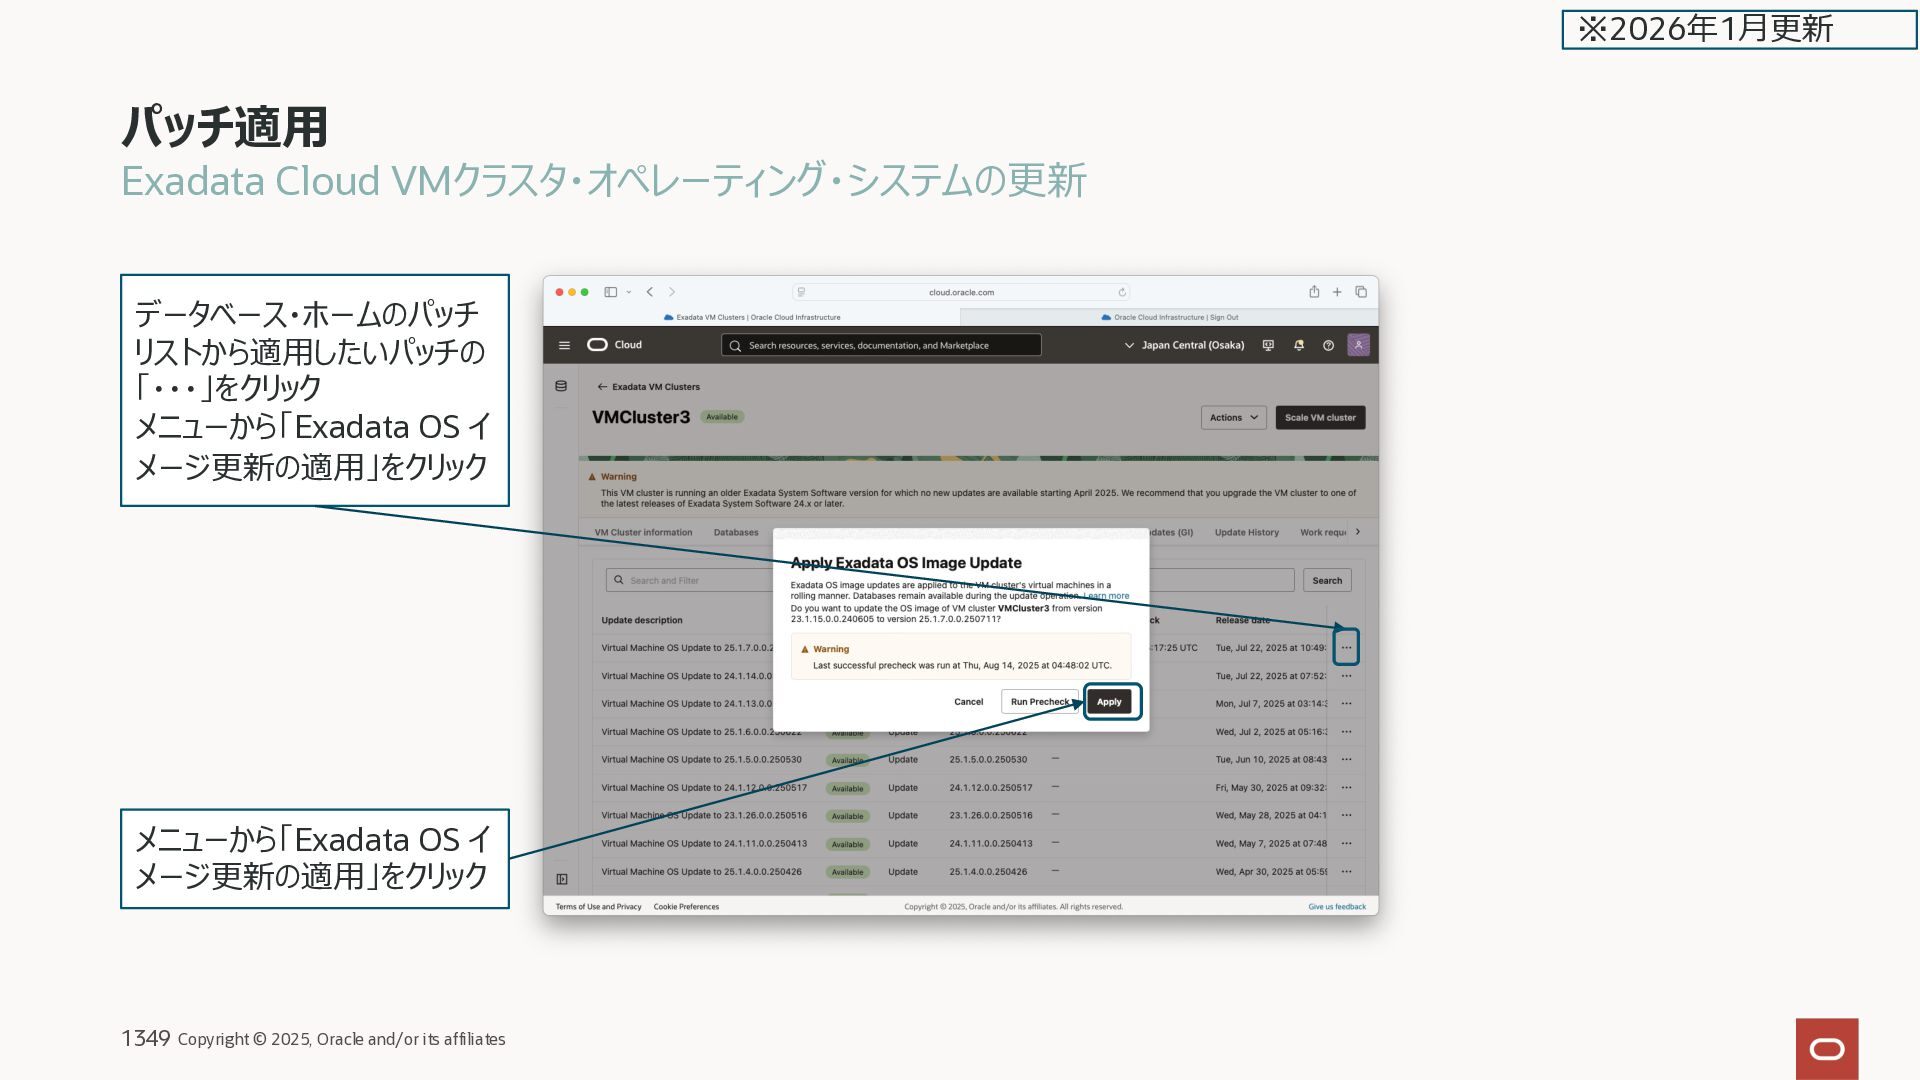Click the OCI search resources field
This screenshot has width=1920, height=1080.
(880, 345)
